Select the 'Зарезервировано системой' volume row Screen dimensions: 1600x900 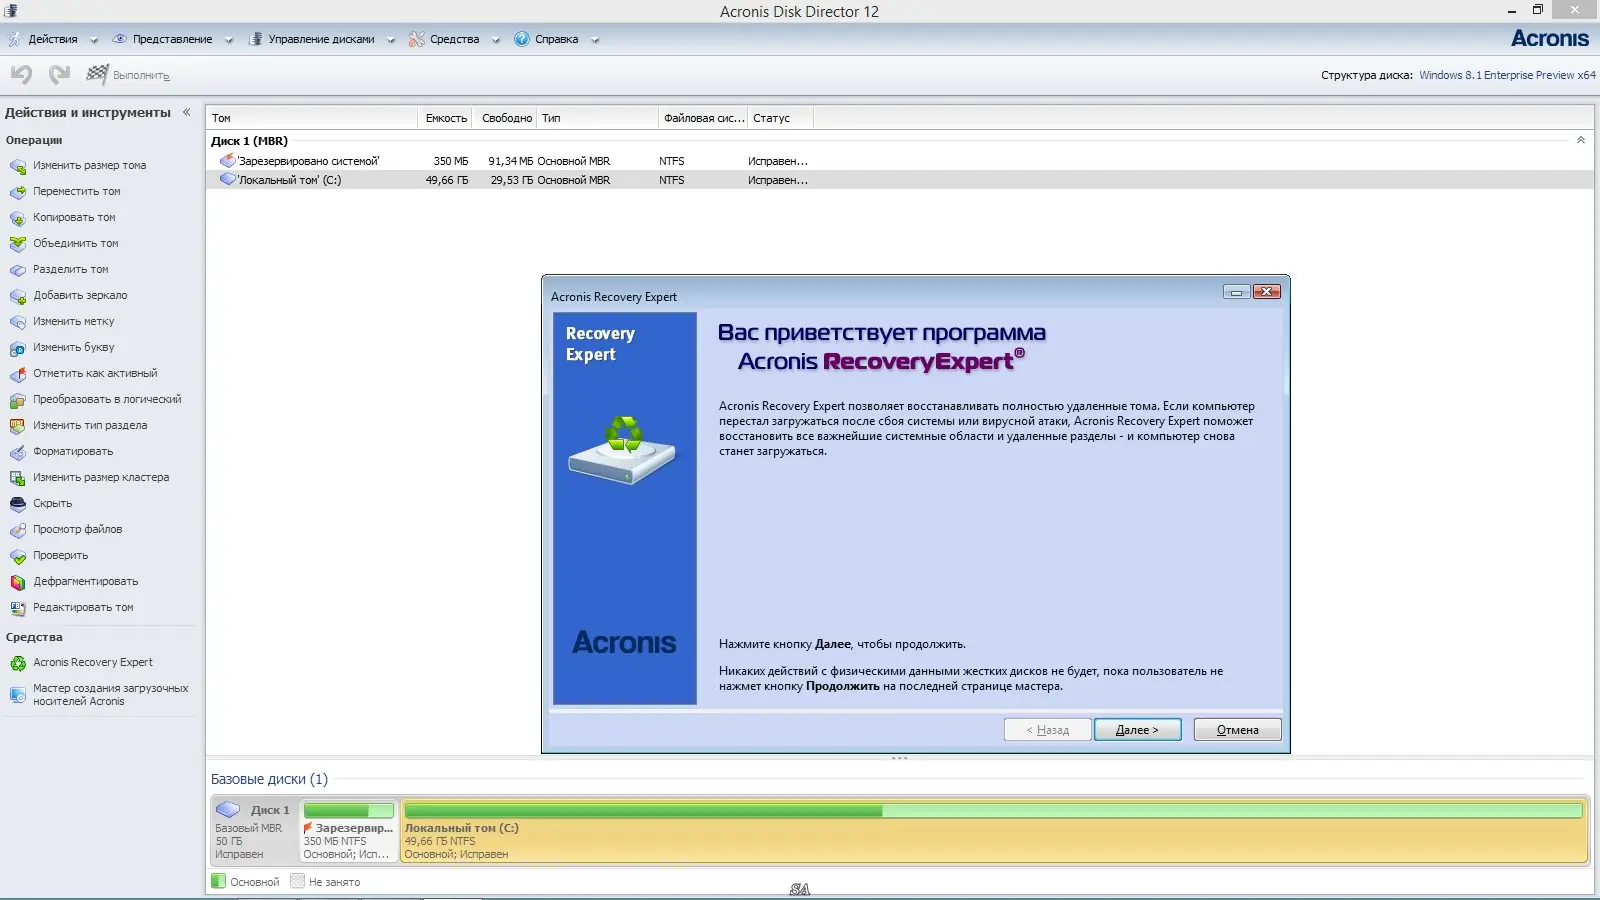pos(900,161)
